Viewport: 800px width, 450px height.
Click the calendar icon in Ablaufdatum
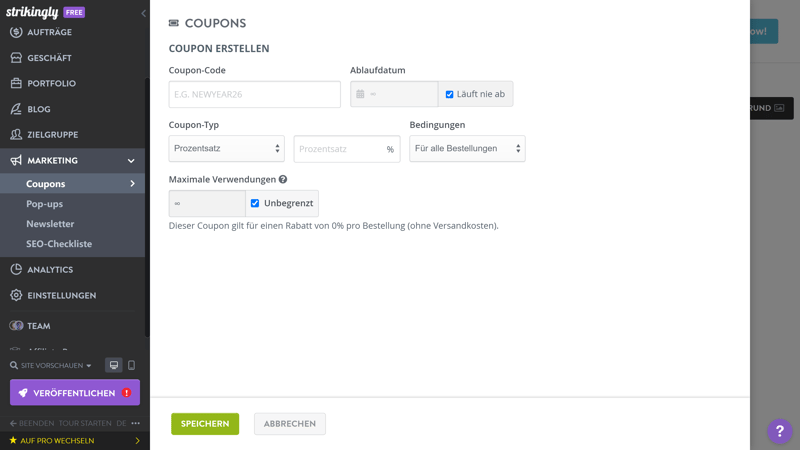pos(361,94)
